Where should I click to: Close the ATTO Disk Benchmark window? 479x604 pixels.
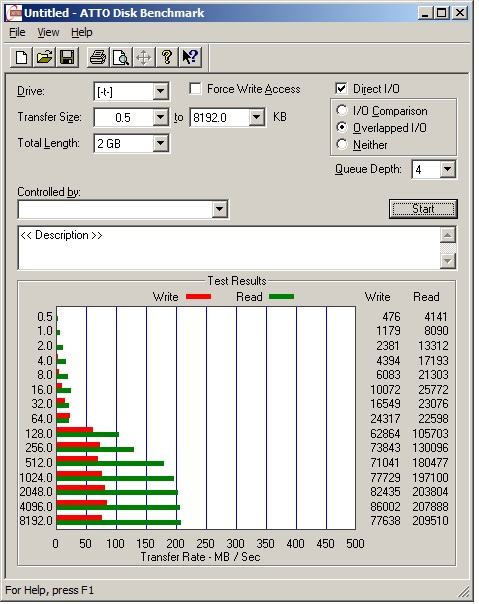click(x=460, y=13)
